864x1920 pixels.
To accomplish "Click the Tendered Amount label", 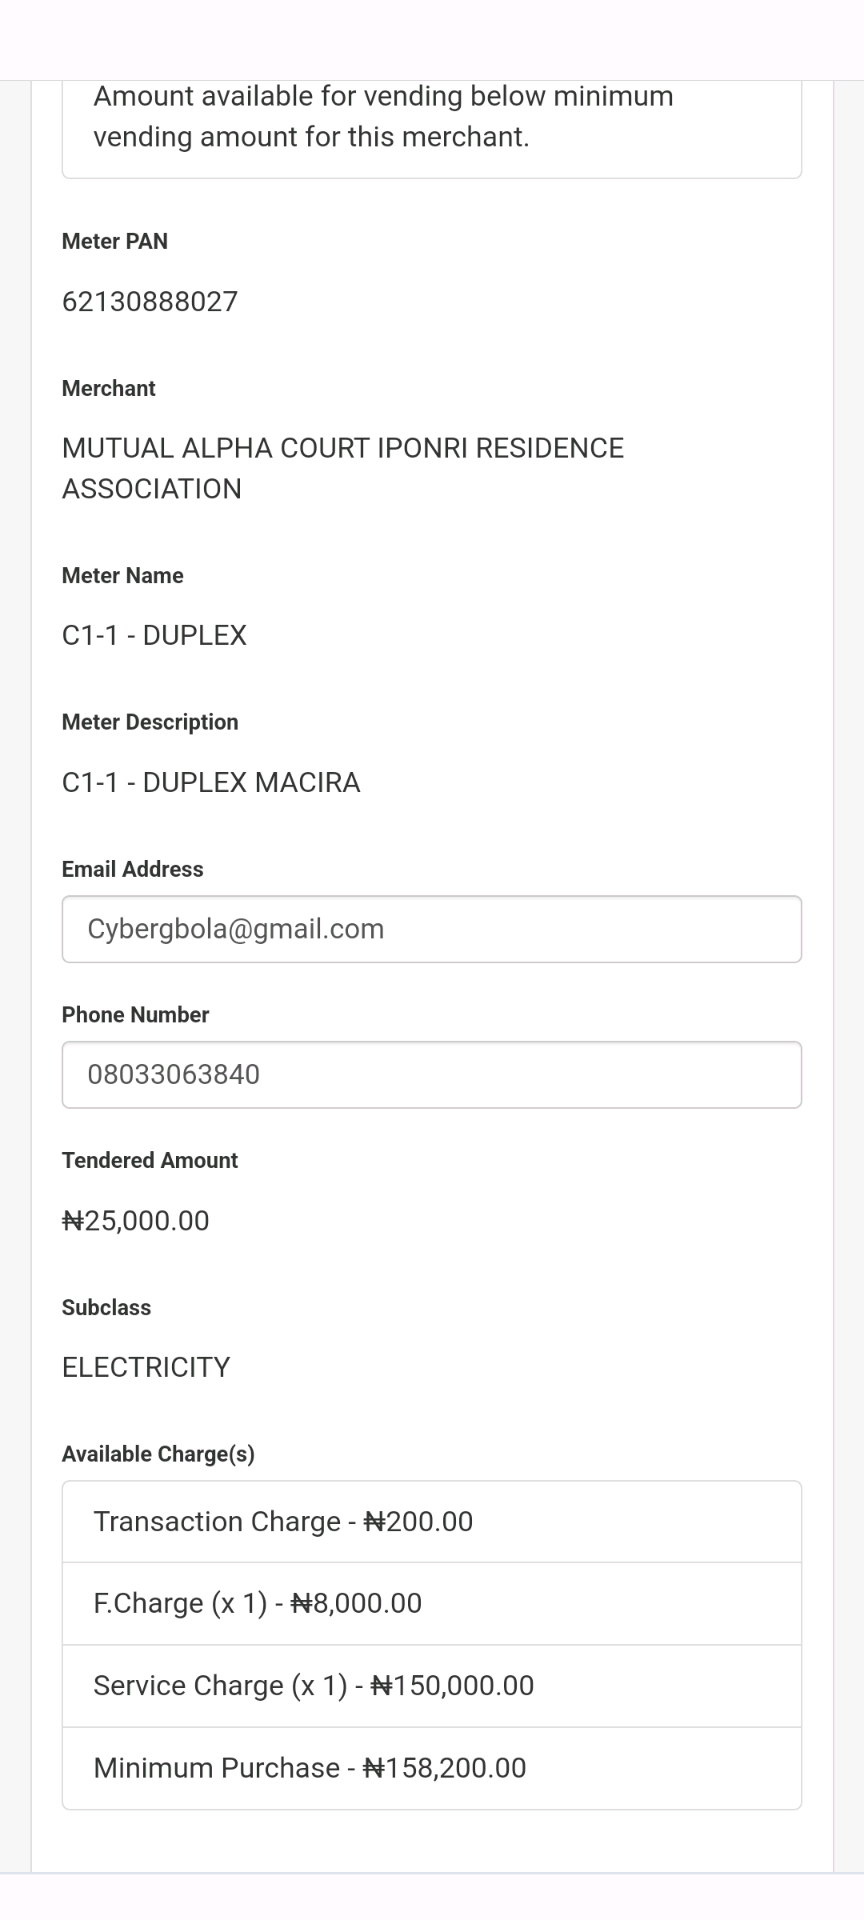I will tap(150, 1161).
